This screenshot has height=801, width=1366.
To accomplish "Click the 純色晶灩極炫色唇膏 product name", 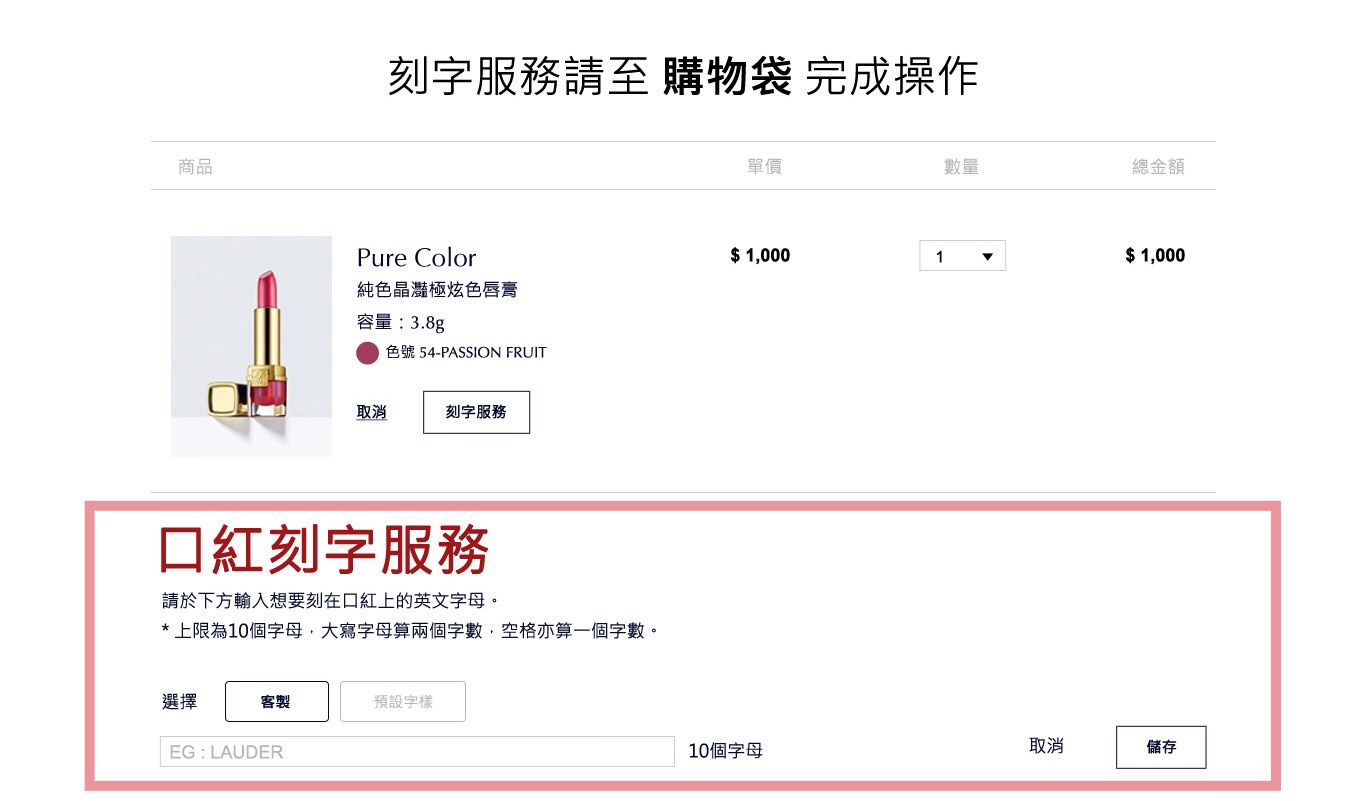I will tap(437, 290).
